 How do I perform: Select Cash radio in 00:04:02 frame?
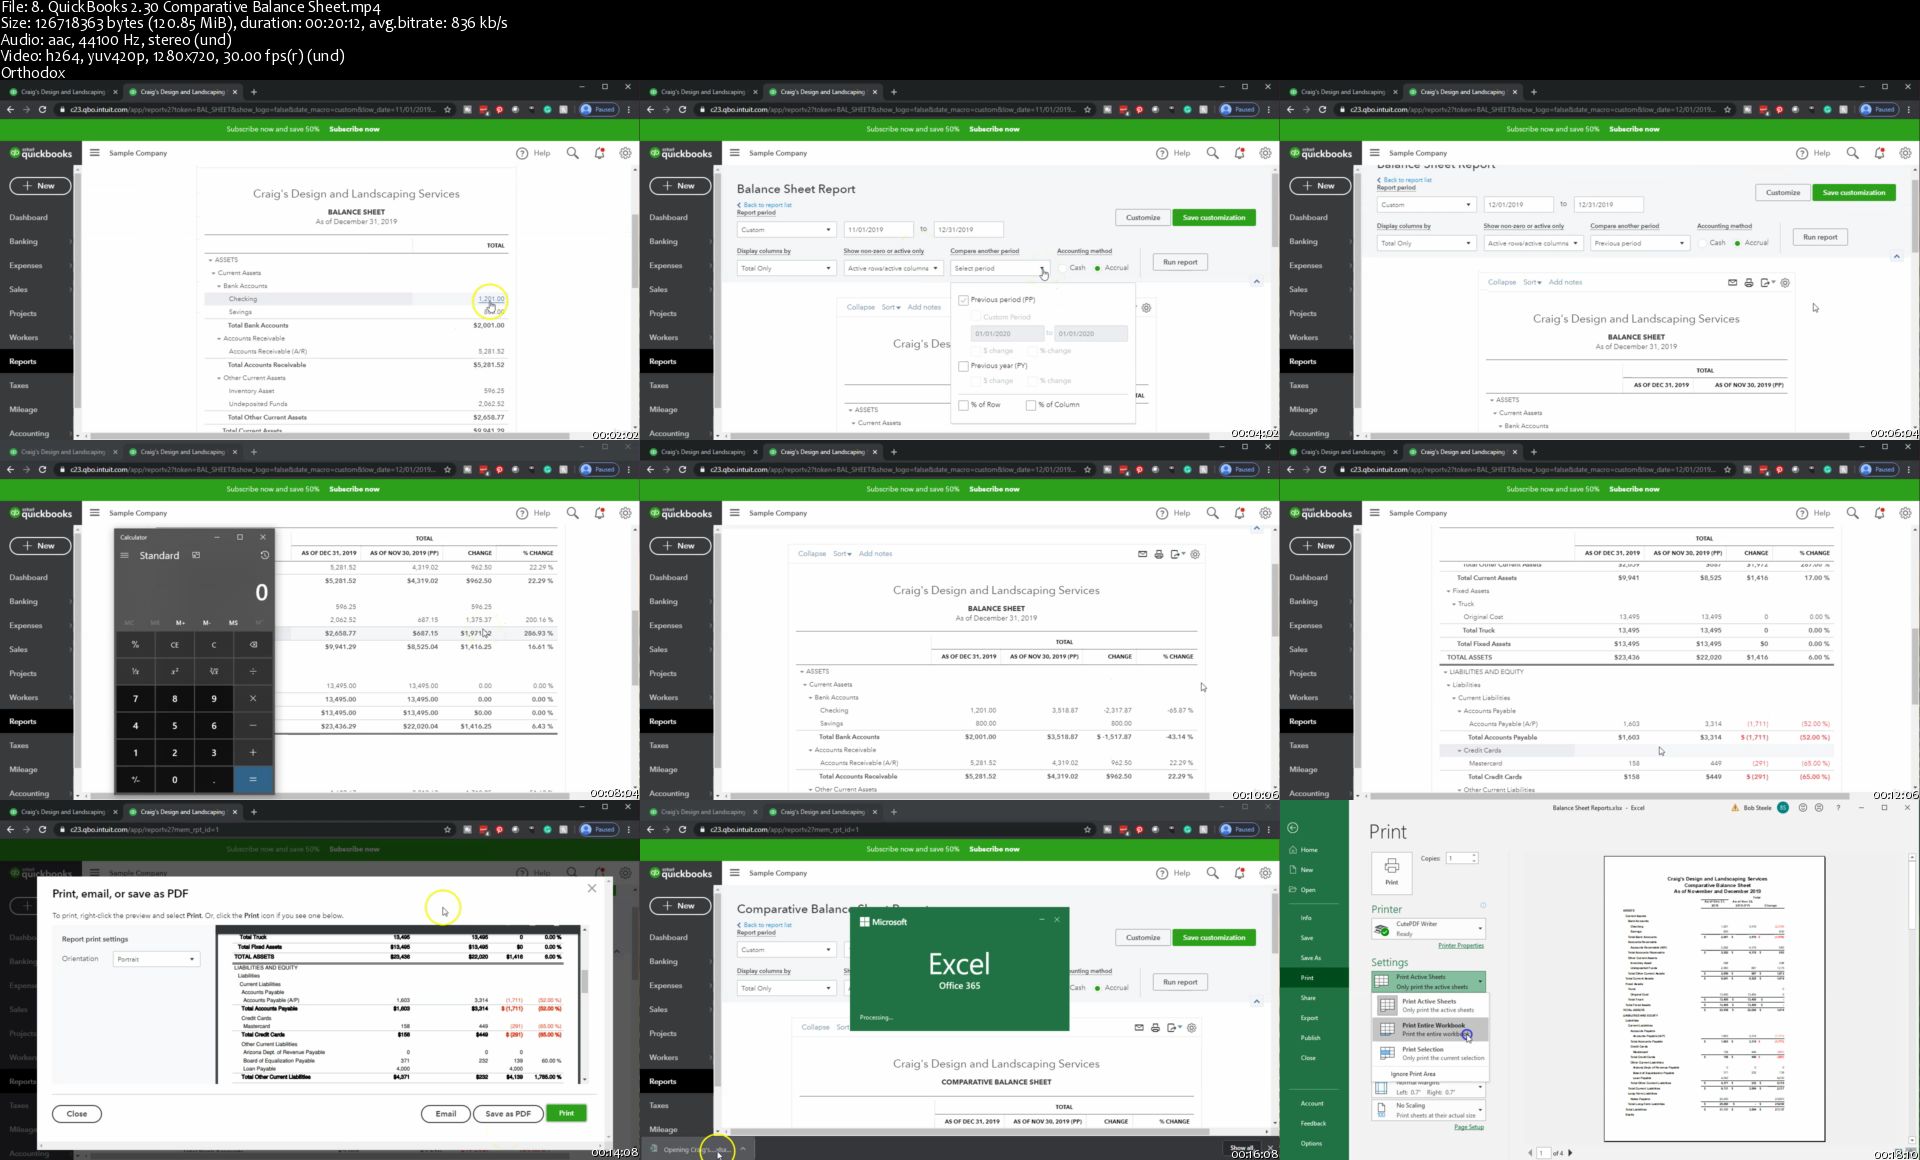1063,268
